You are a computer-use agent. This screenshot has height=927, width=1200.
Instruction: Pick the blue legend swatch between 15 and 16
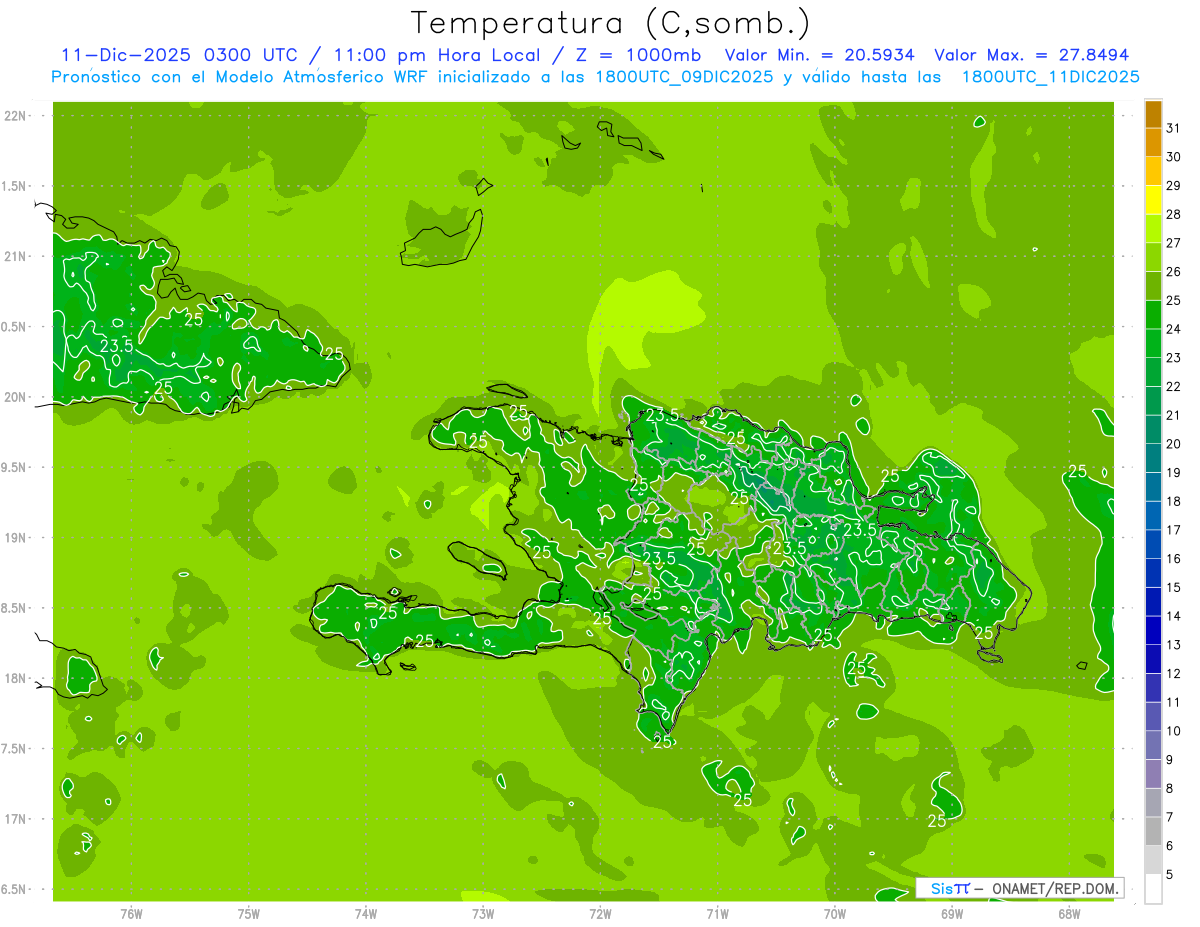(x=1154, y=573)
